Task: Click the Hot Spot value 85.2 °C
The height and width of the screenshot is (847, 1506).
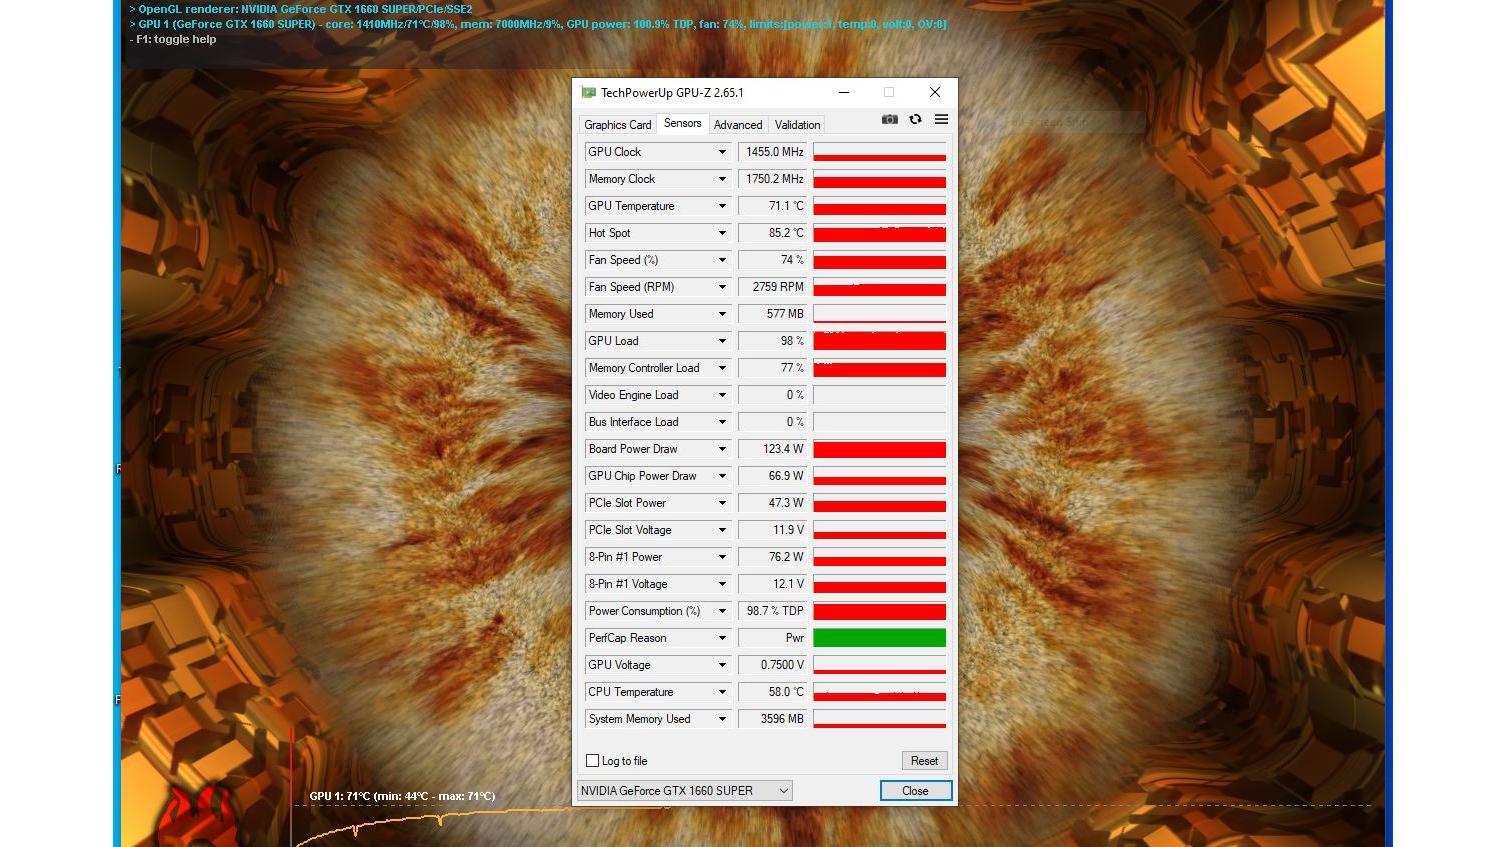Action: tap(772, 233)
